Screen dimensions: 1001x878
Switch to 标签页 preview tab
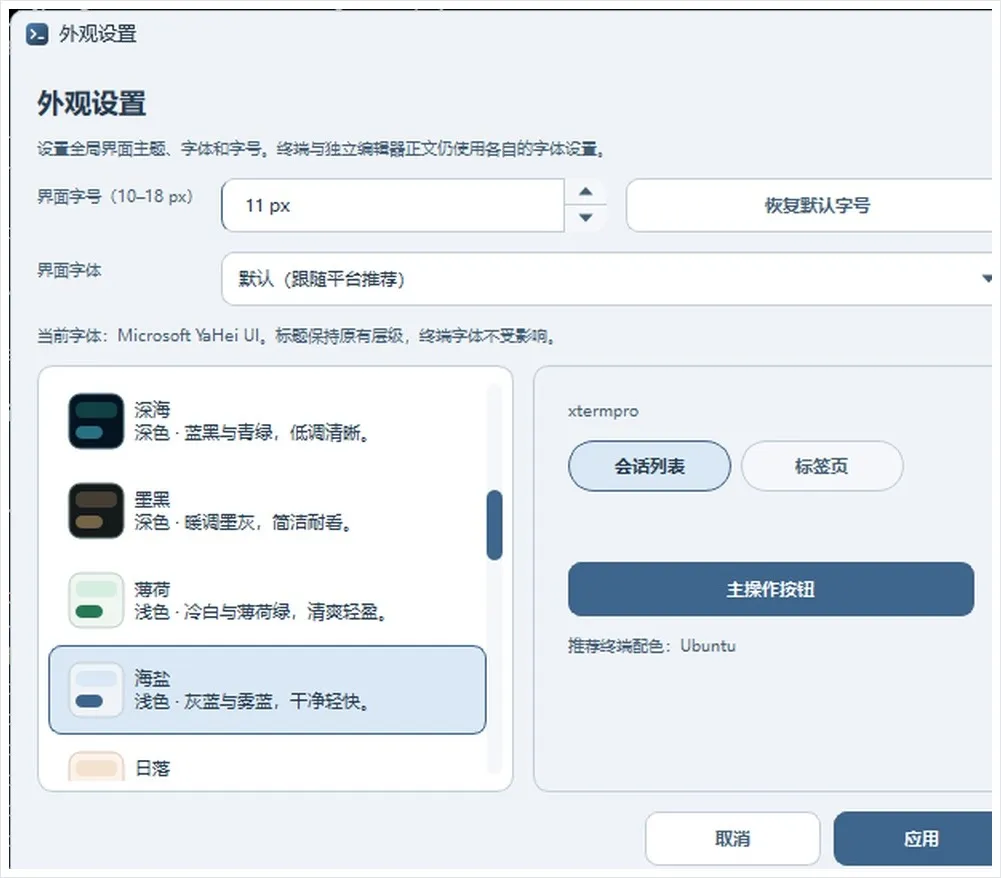(x=822, y=466)
